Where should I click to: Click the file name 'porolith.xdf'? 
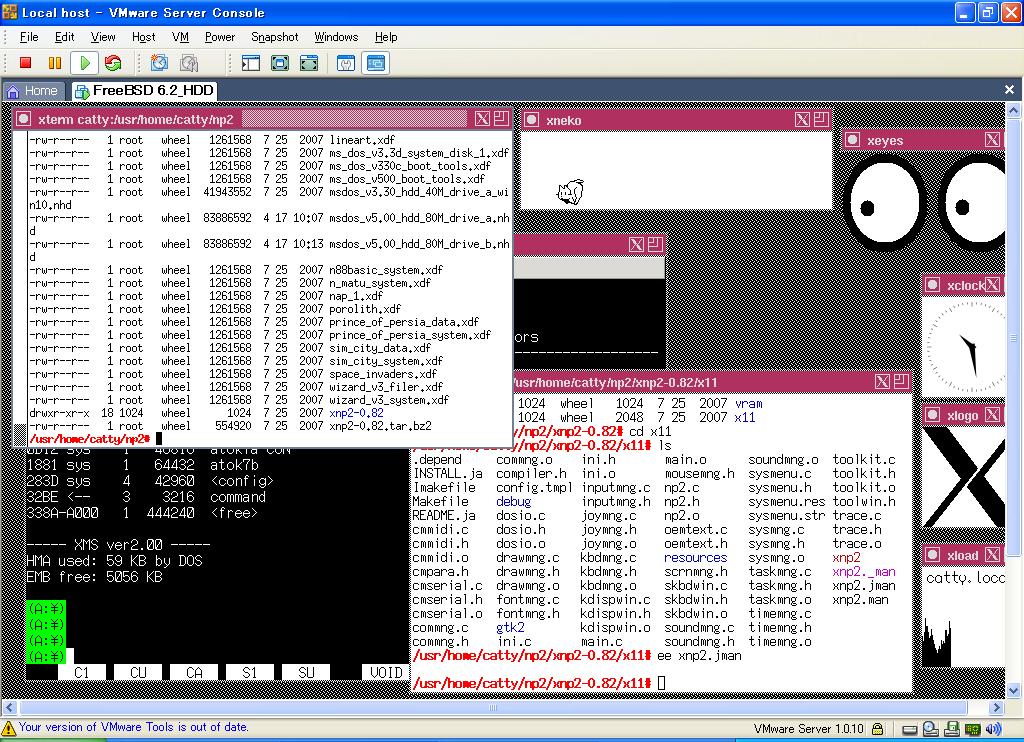(x=365, y=309)
